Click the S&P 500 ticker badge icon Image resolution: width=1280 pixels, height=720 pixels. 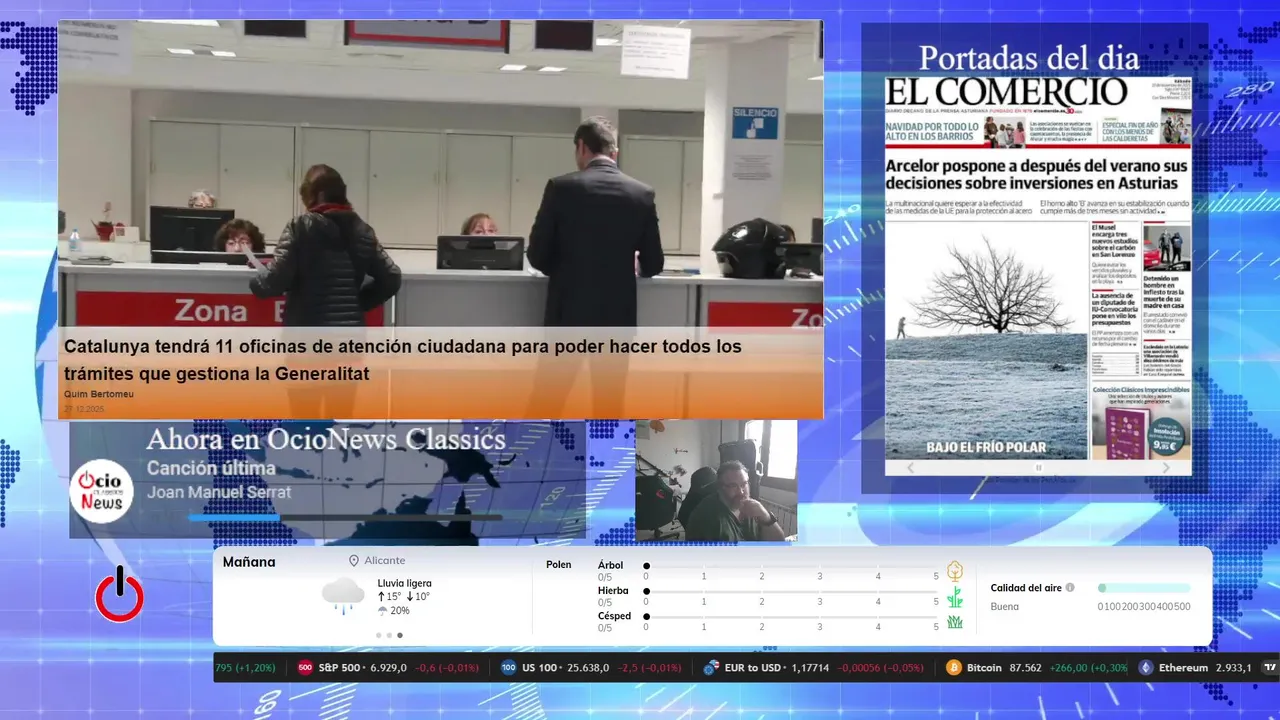[x=305, y=668]
